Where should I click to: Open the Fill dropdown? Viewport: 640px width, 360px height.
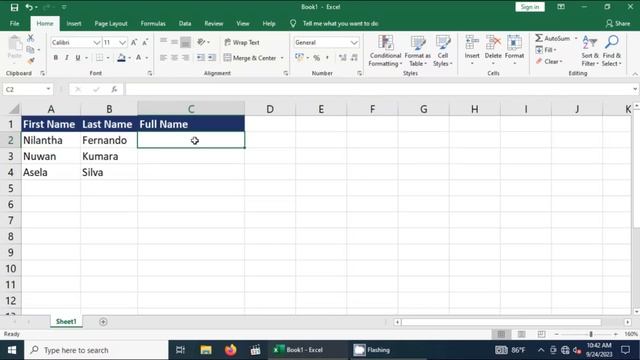coord(546,50)
